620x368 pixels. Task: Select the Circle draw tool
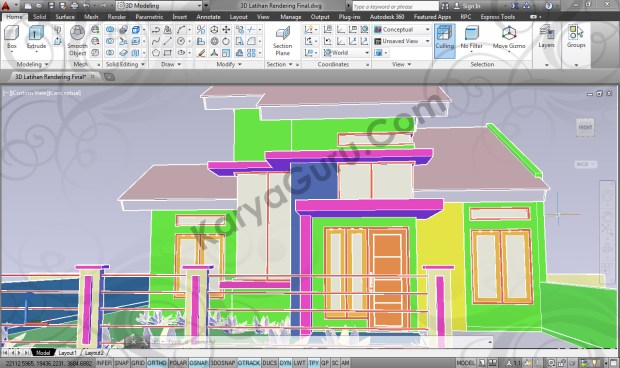[x=181, y=41]
